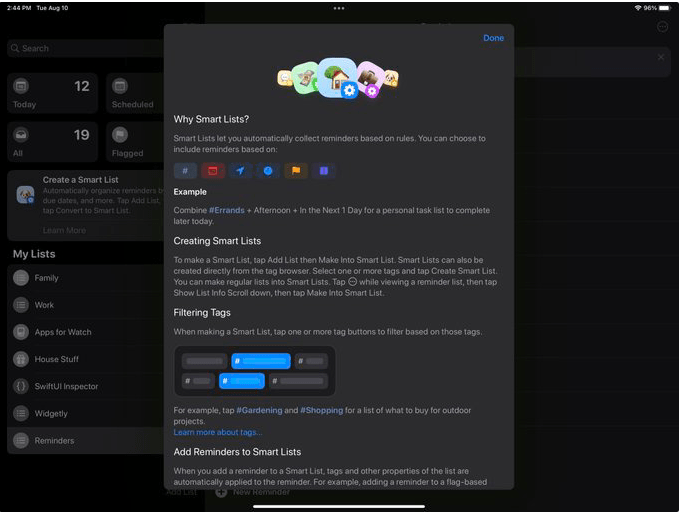
Task: Select the Work list
Action: click(x=45, y=305)
